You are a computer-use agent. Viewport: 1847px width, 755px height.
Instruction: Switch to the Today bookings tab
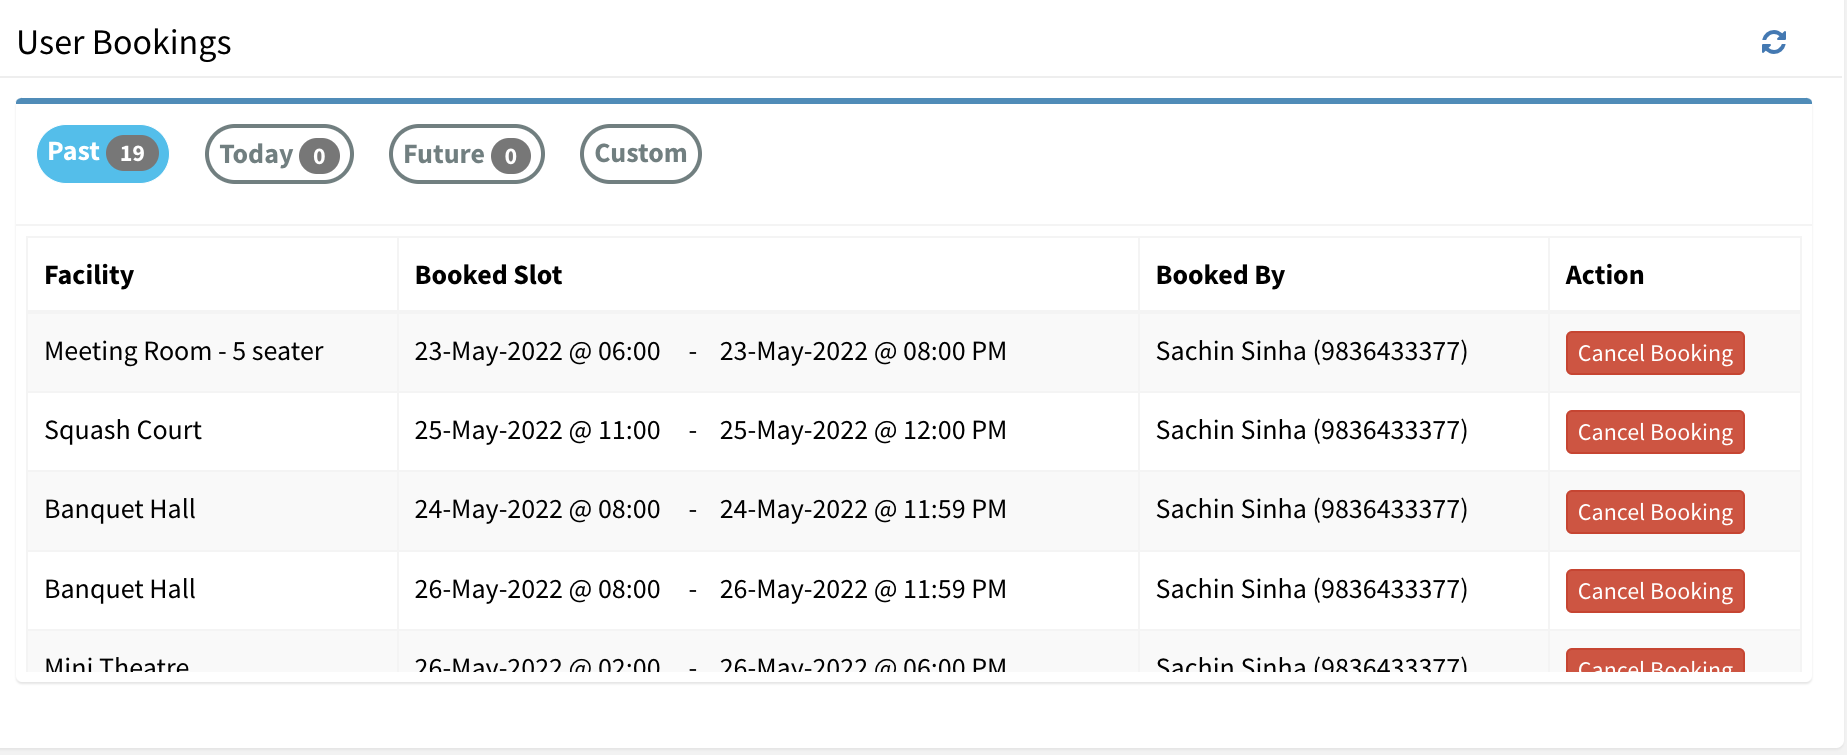(x=278, y=153)
